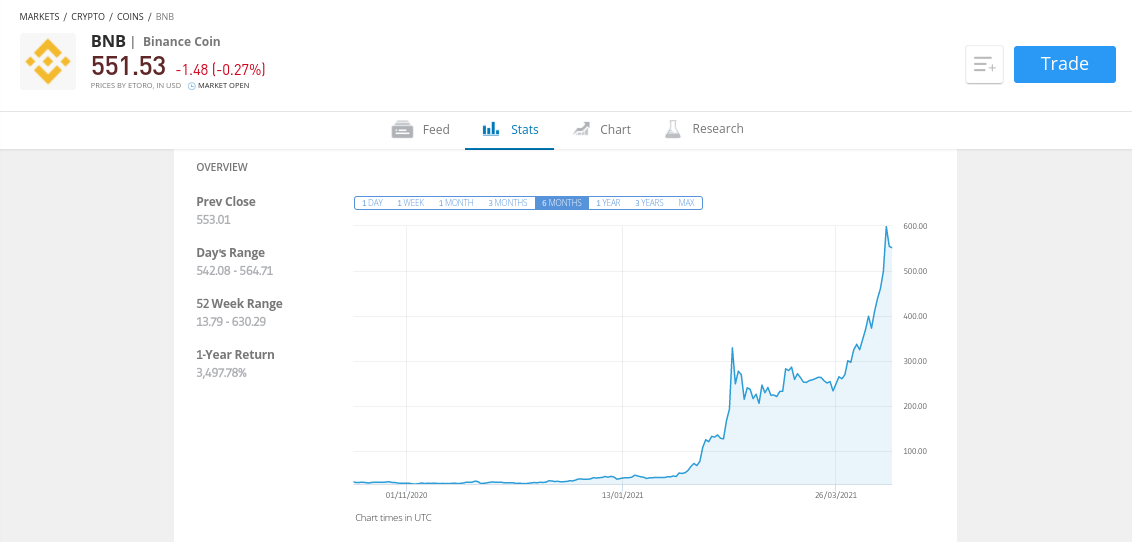
Task: Click the market open clock icon
Action: [x=191, y=86]
